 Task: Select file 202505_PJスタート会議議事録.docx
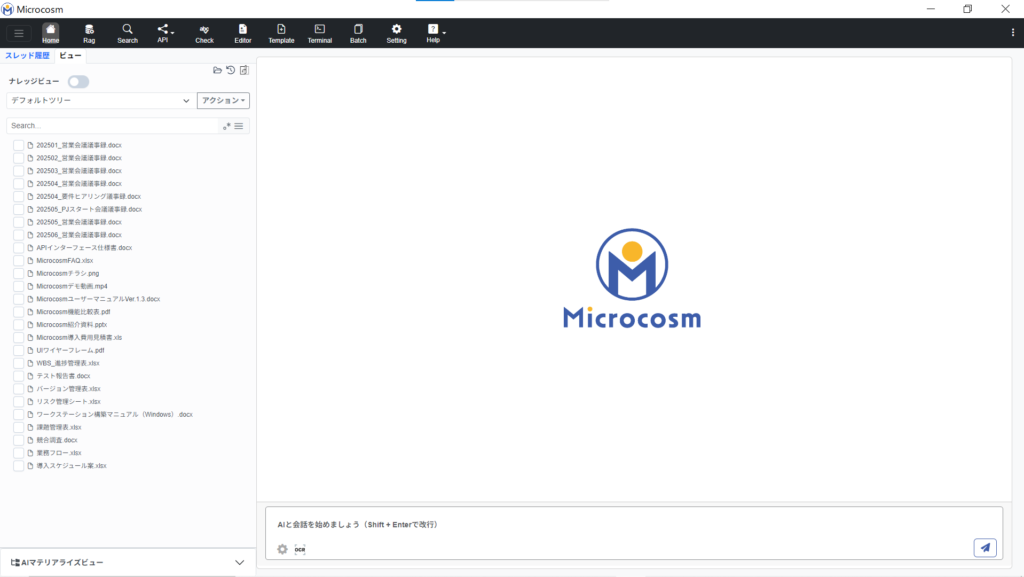click(x=89, y=210)
